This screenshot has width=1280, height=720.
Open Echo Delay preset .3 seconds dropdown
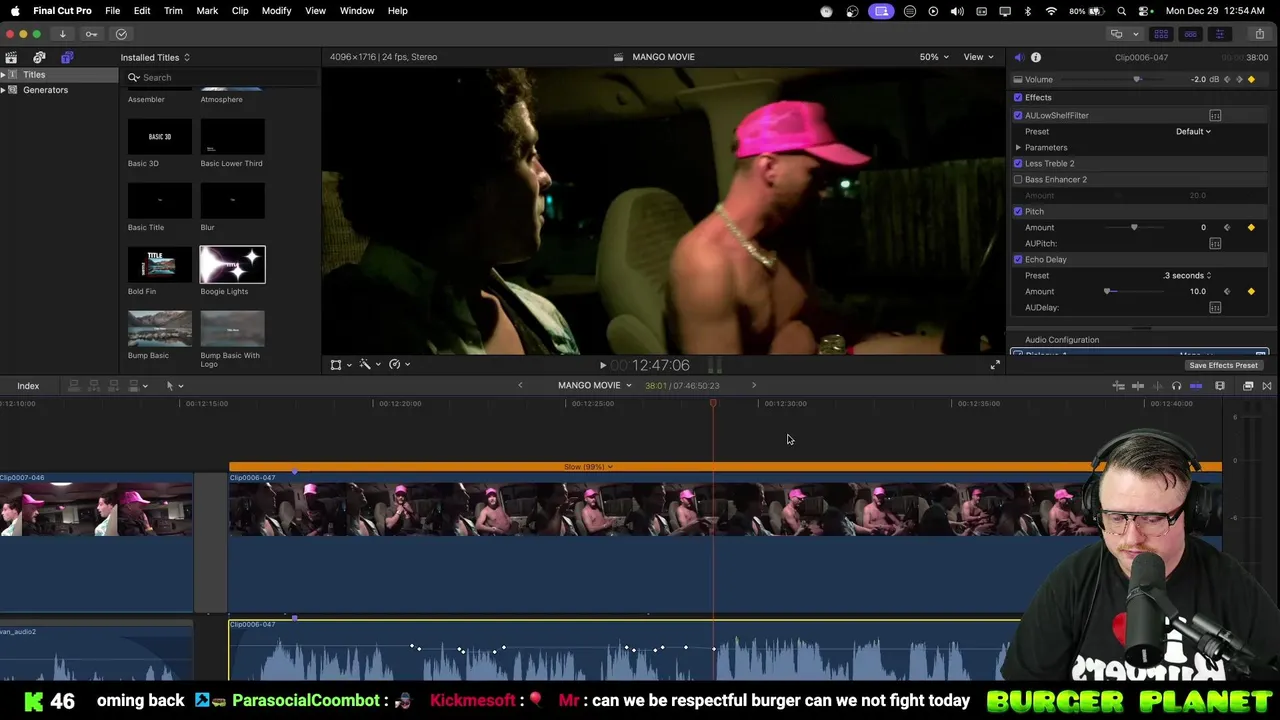(1187, 275)
